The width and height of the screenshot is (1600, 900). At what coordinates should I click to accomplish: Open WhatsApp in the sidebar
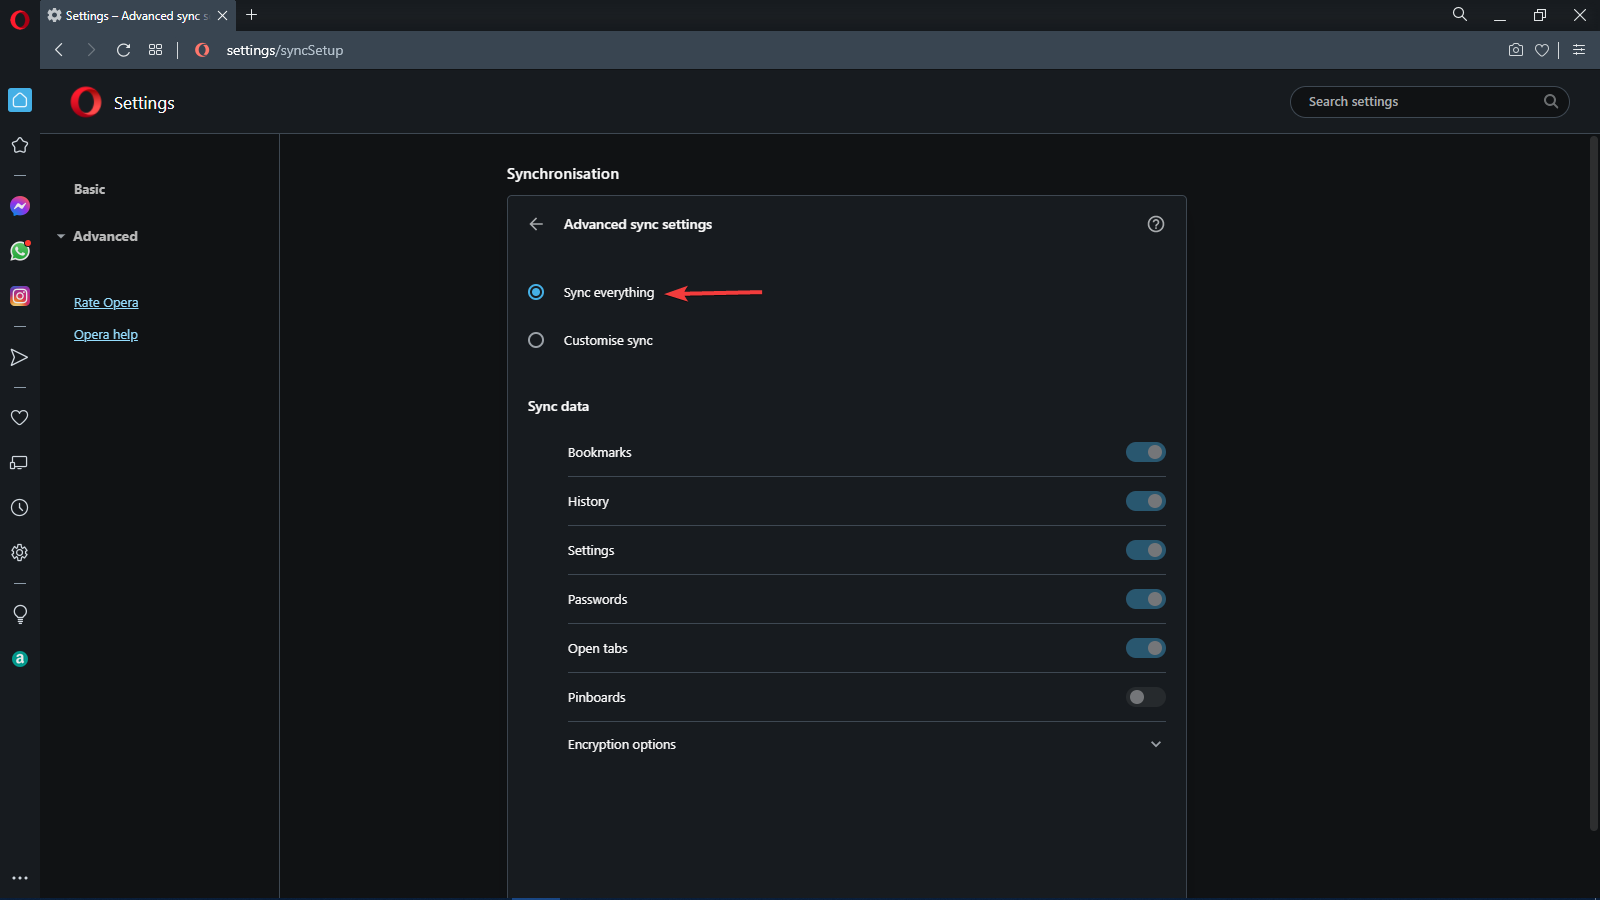click(x=20, y=251)
